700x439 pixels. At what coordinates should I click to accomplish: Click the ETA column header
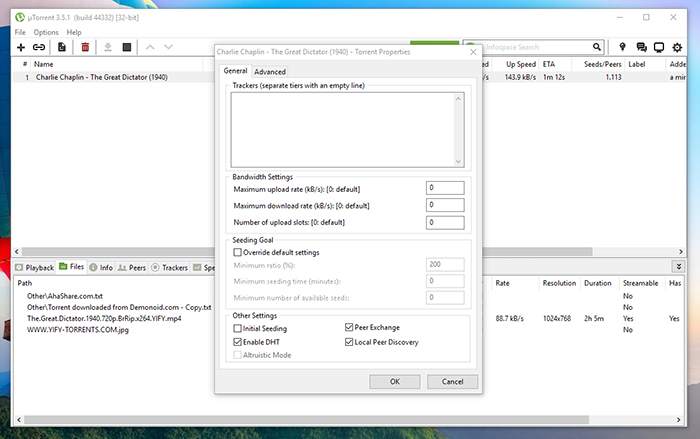click(549, 64)
